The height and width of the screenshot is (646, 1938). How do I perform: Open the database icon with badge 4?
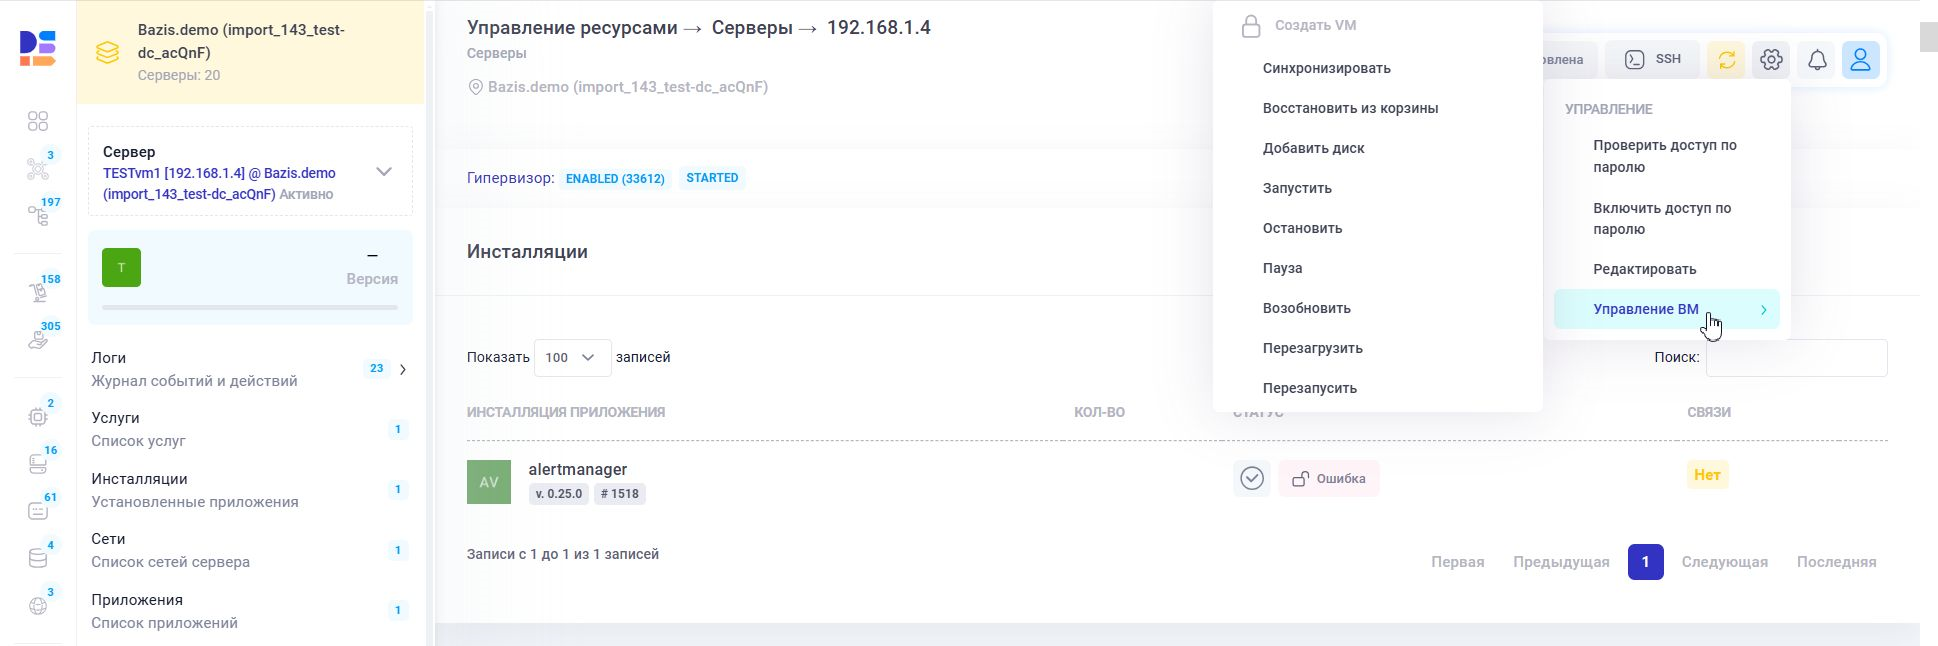click(x=38, y=558)
